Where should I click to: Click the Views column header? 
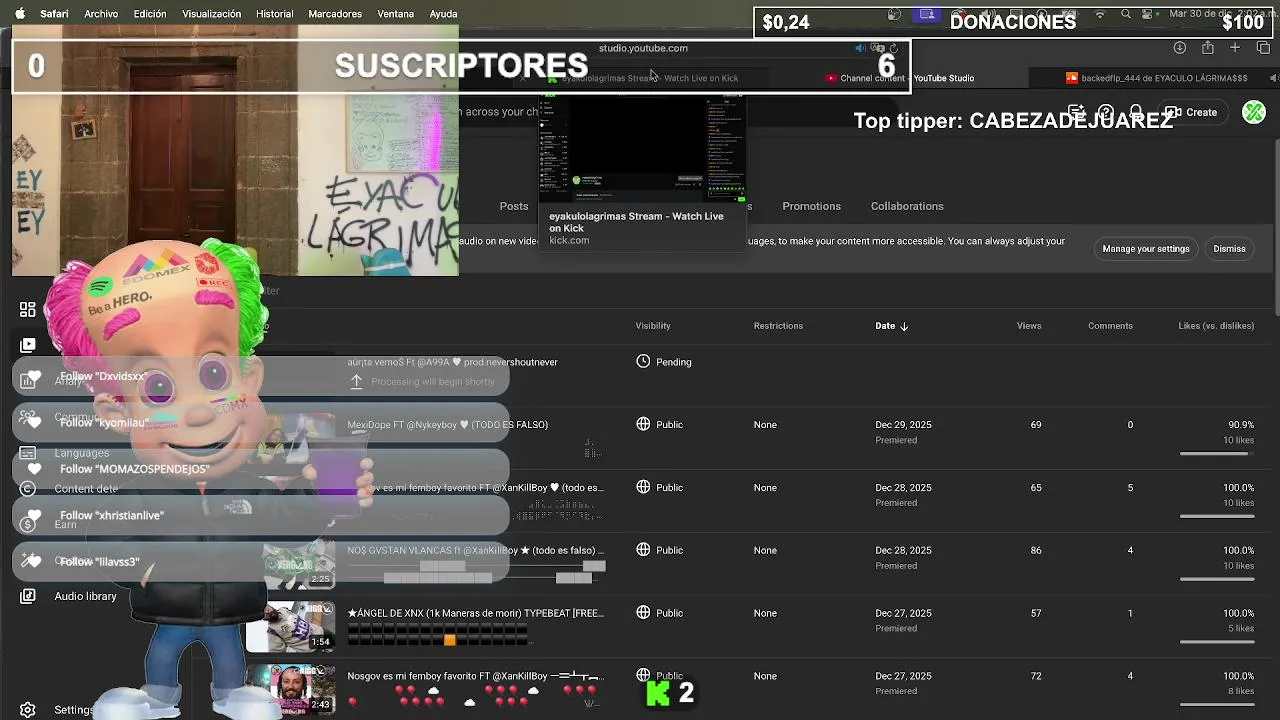point(1029,326)
